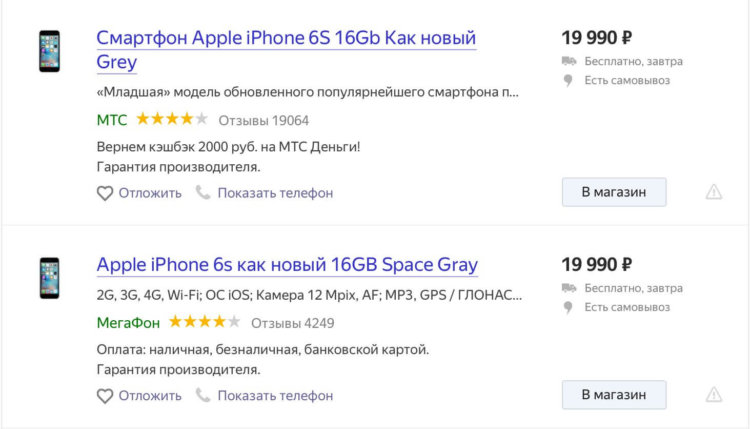Screen dimensions: 750x429
Task: View the 19064 reviews for MTS
Action: 264,121
